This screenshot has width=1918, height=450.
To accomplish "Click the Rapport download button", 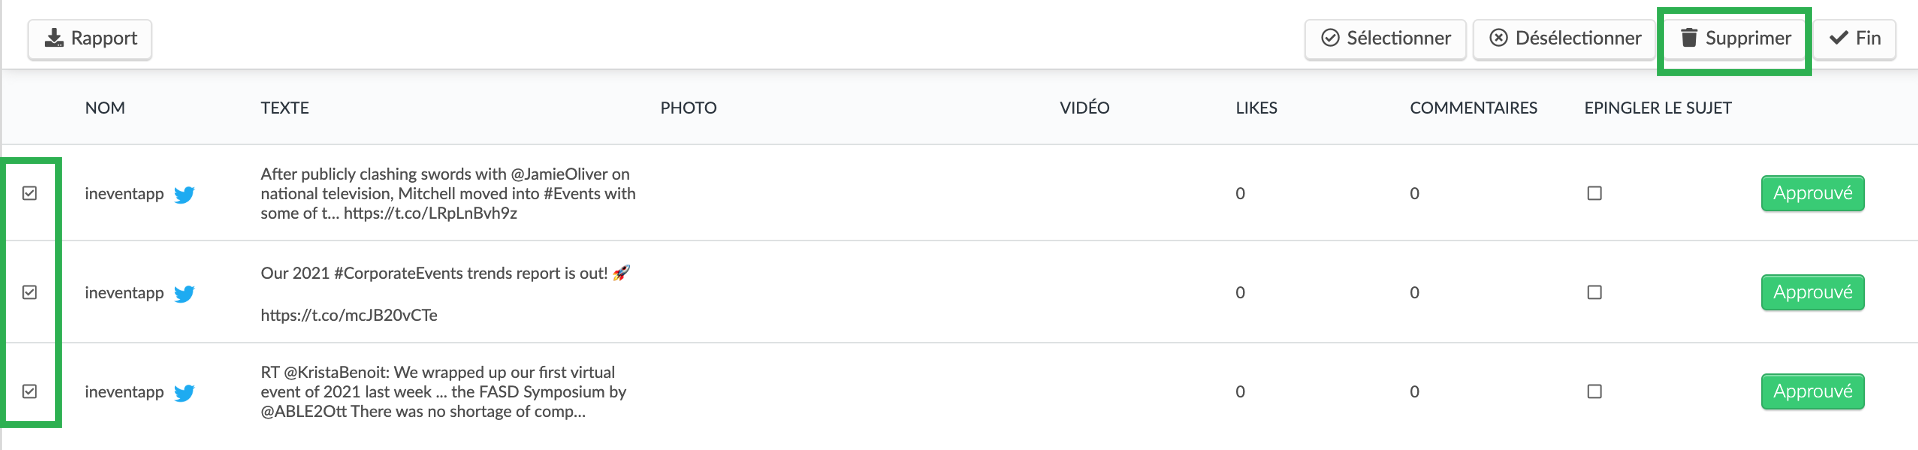I will pos(90,39).
